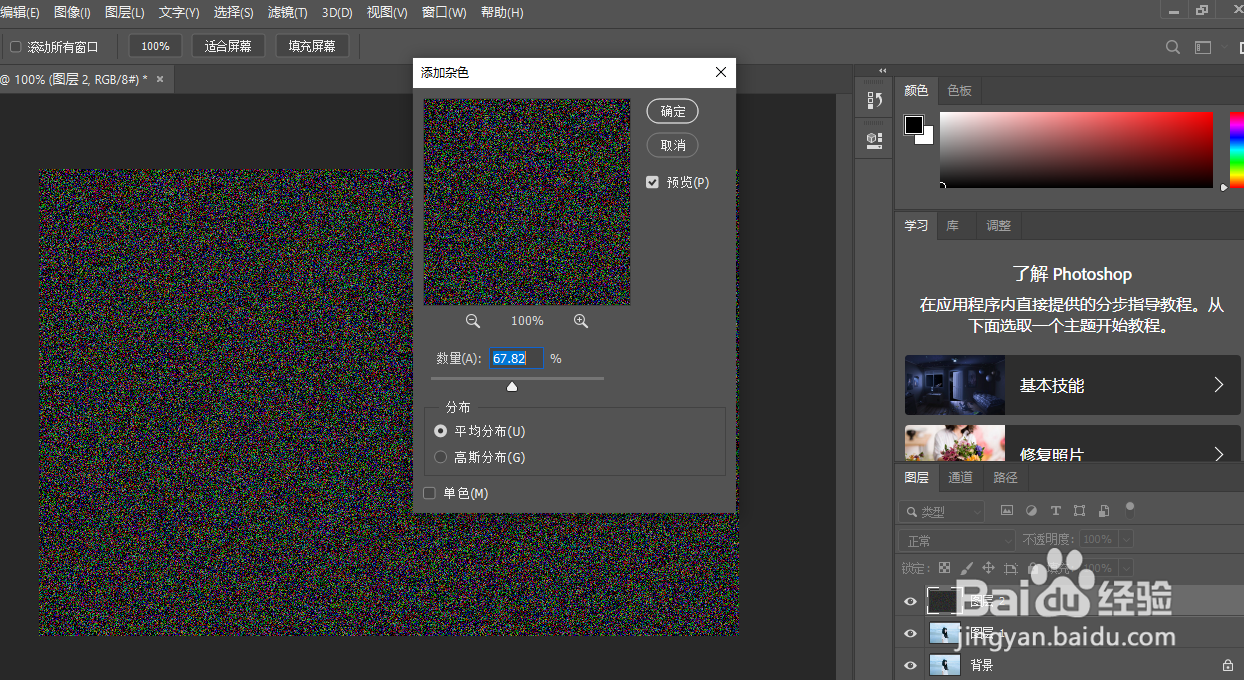Close the 添加杂色 dialog with X
The image size is (1244, 680).
(x=721, y=73)
